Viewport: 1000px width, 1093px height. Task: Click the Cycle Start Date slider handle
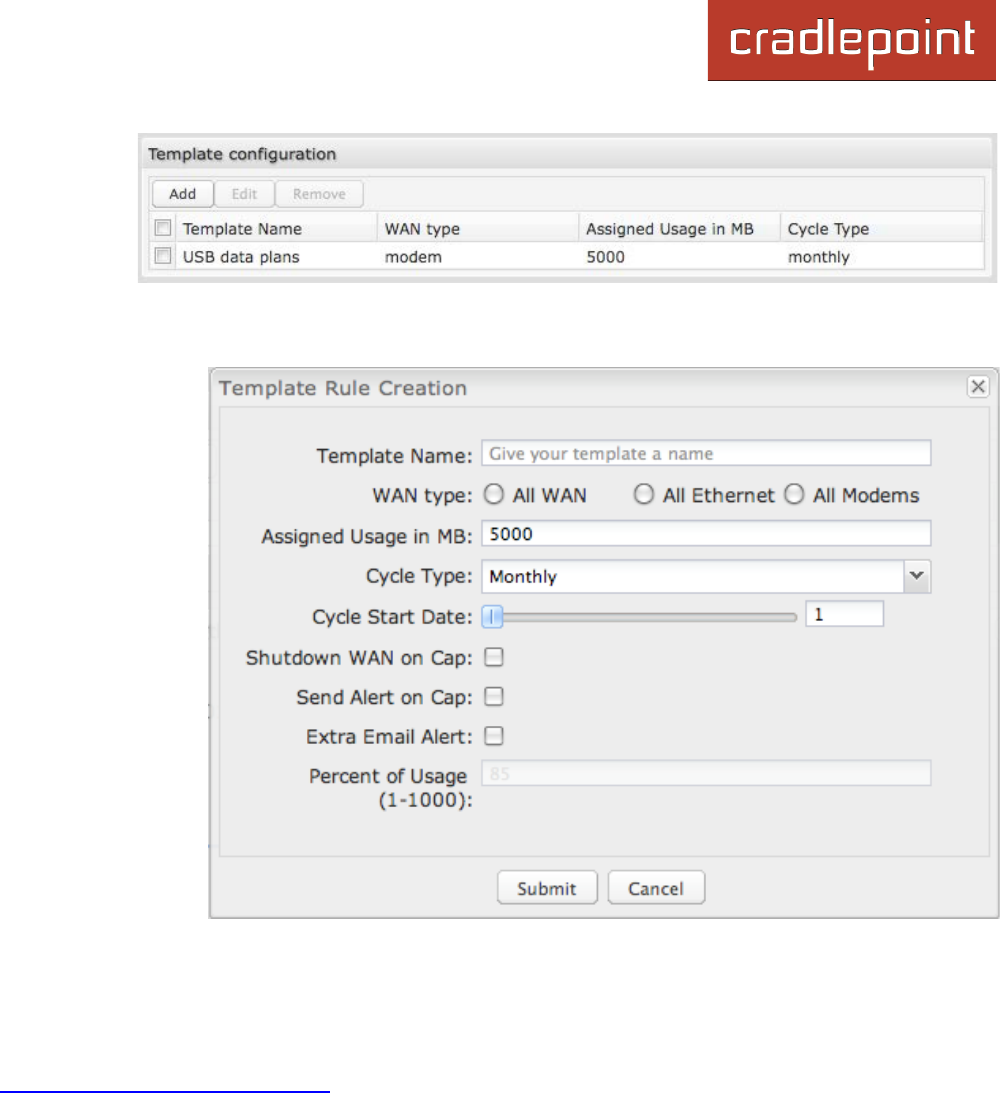492,616
